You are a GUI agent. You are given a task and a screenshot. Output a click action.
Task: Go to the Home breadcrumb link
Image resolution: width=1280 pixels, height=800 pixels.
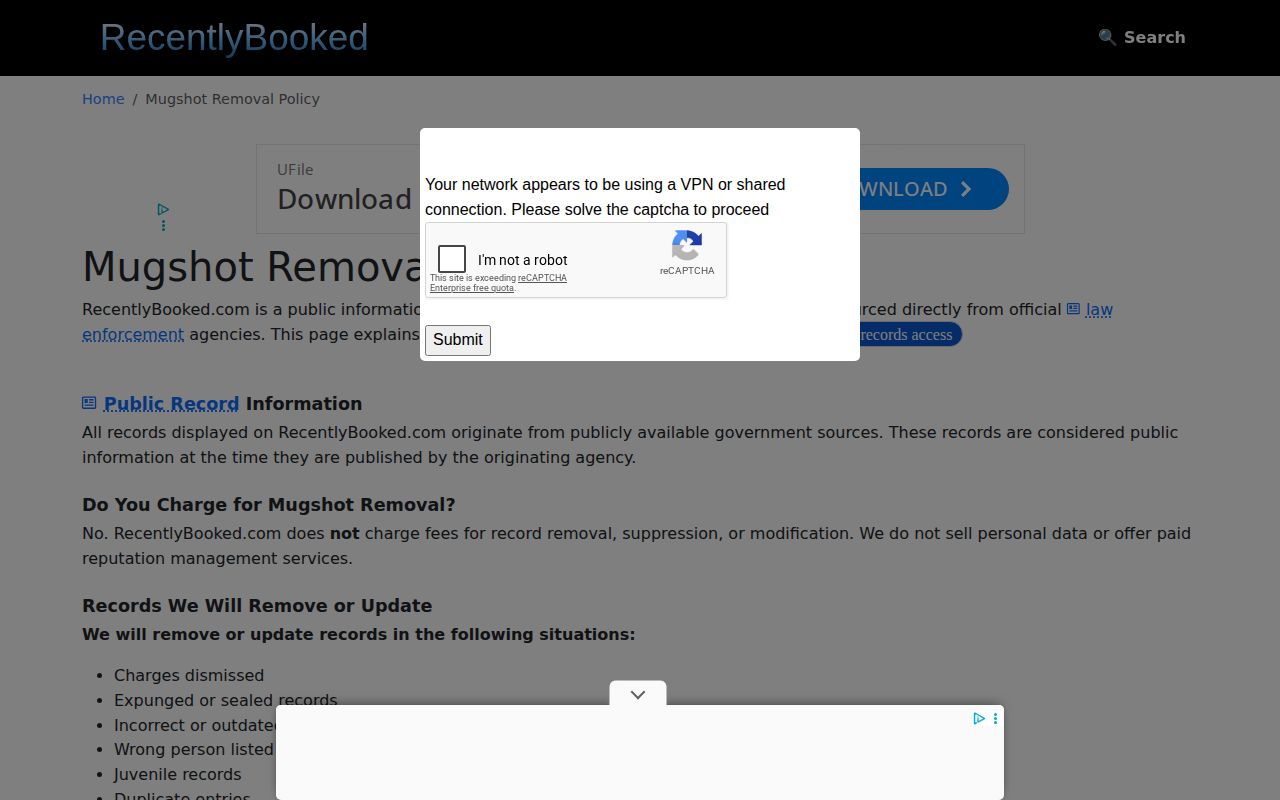103,99
